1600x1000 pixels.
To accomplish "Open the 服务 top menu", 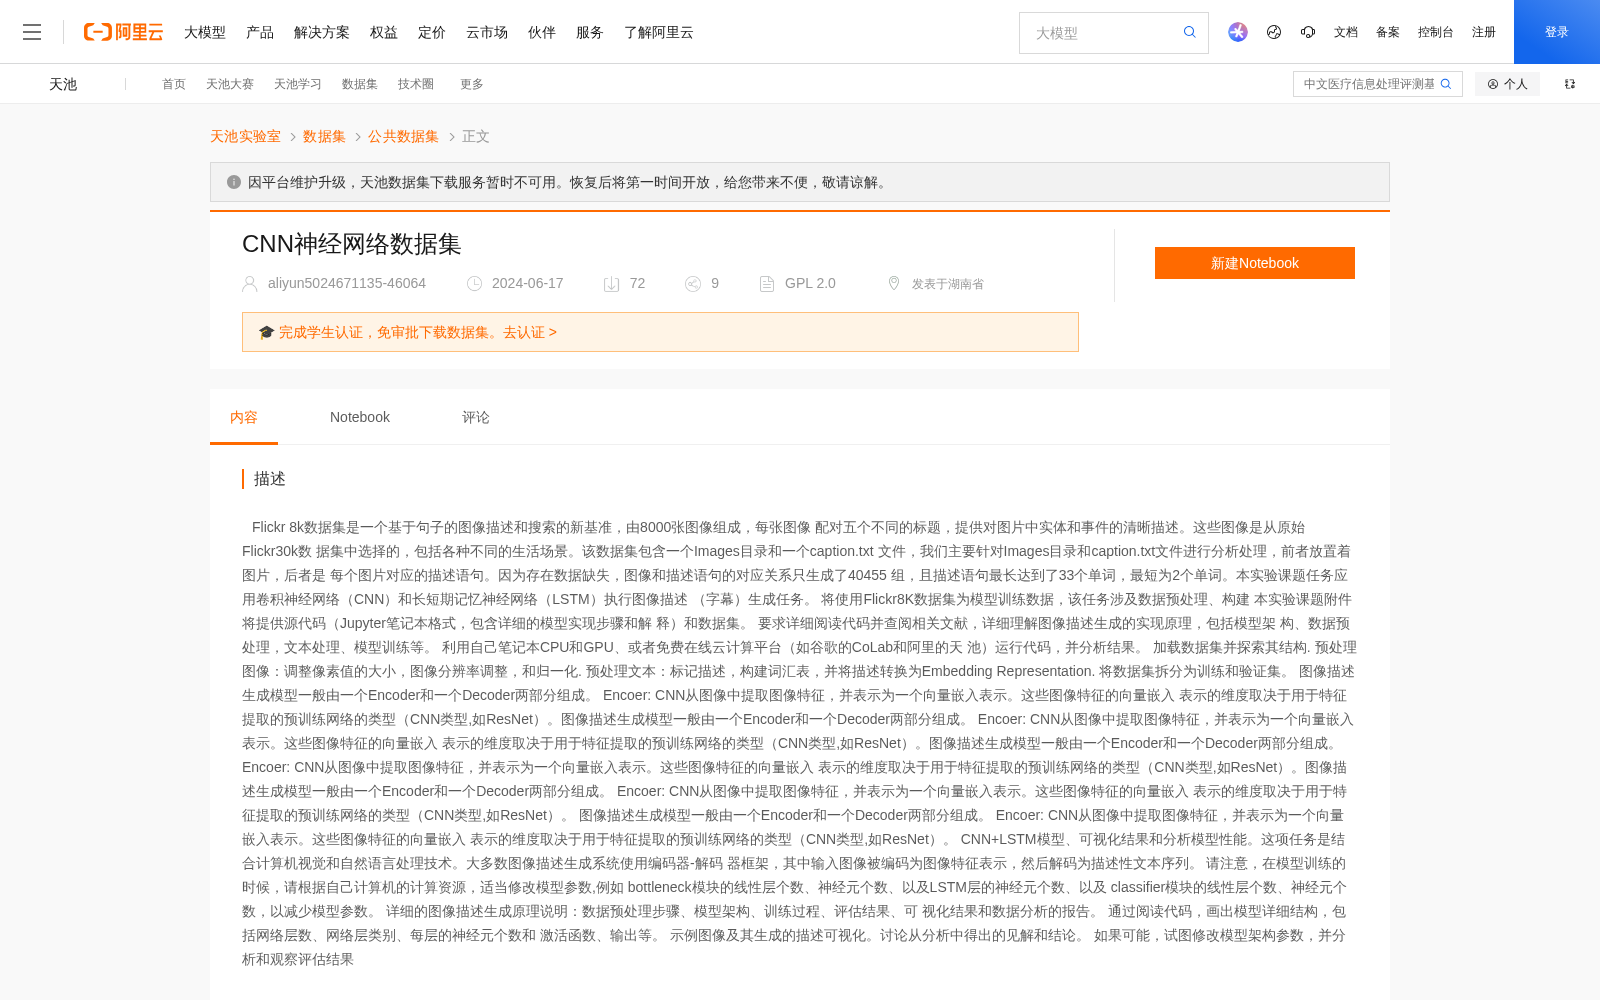I will pos(590,32).
